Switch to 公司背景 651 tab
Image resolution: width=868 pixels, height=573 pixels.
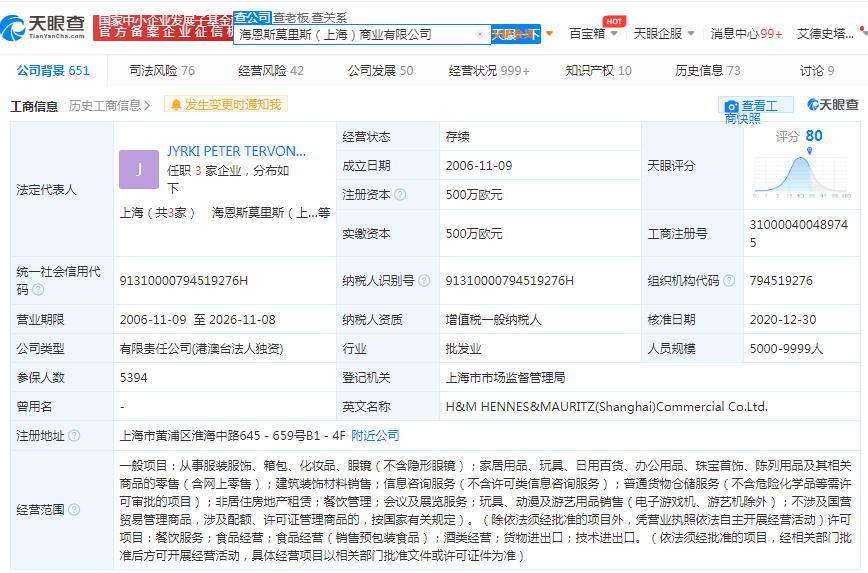point(53,71)
